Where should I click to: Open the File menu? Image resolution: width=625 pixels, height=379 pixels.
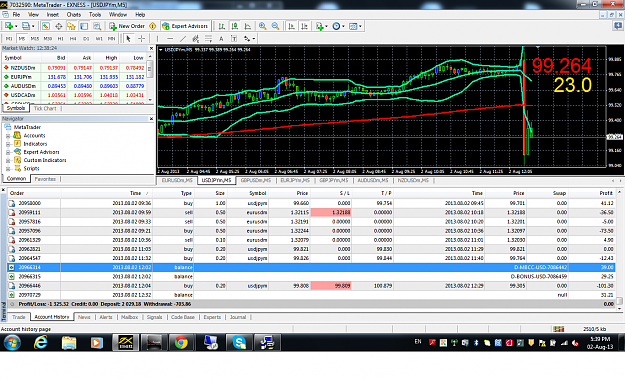coord(16,14)
